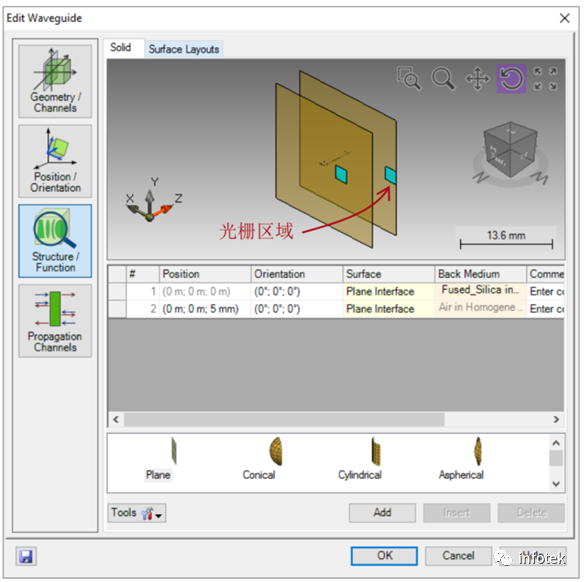Confirm with the OK button
Screen dimensions: 584x582
pos(384,556)
